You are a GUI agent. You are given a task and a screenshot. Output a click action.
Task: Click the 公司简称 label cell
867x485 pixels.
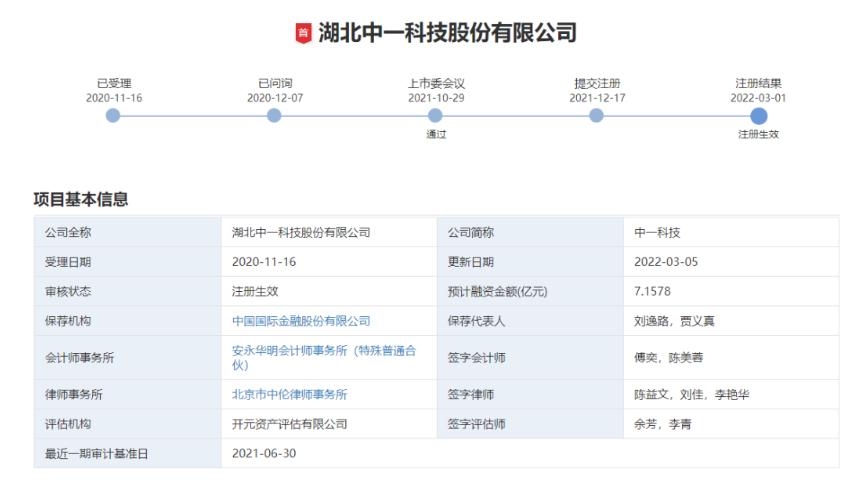[530, 232]
